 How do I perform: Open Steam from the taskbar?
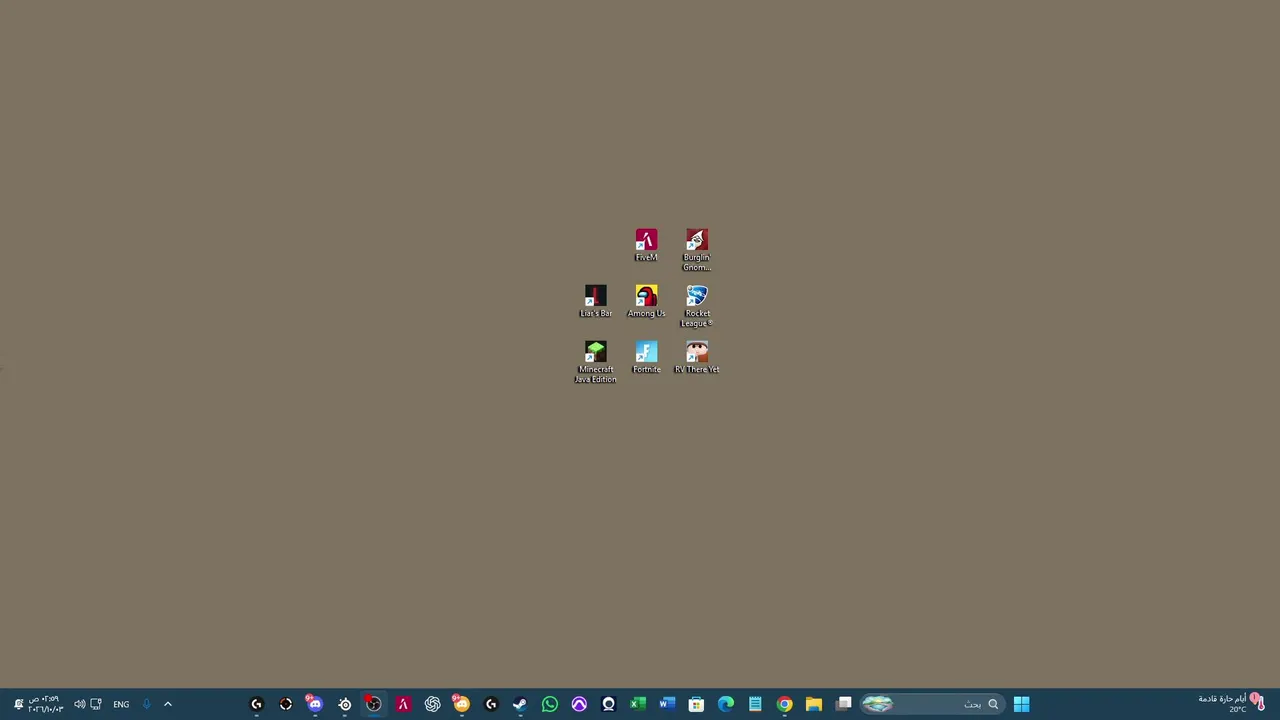click(x=520, y=704)
